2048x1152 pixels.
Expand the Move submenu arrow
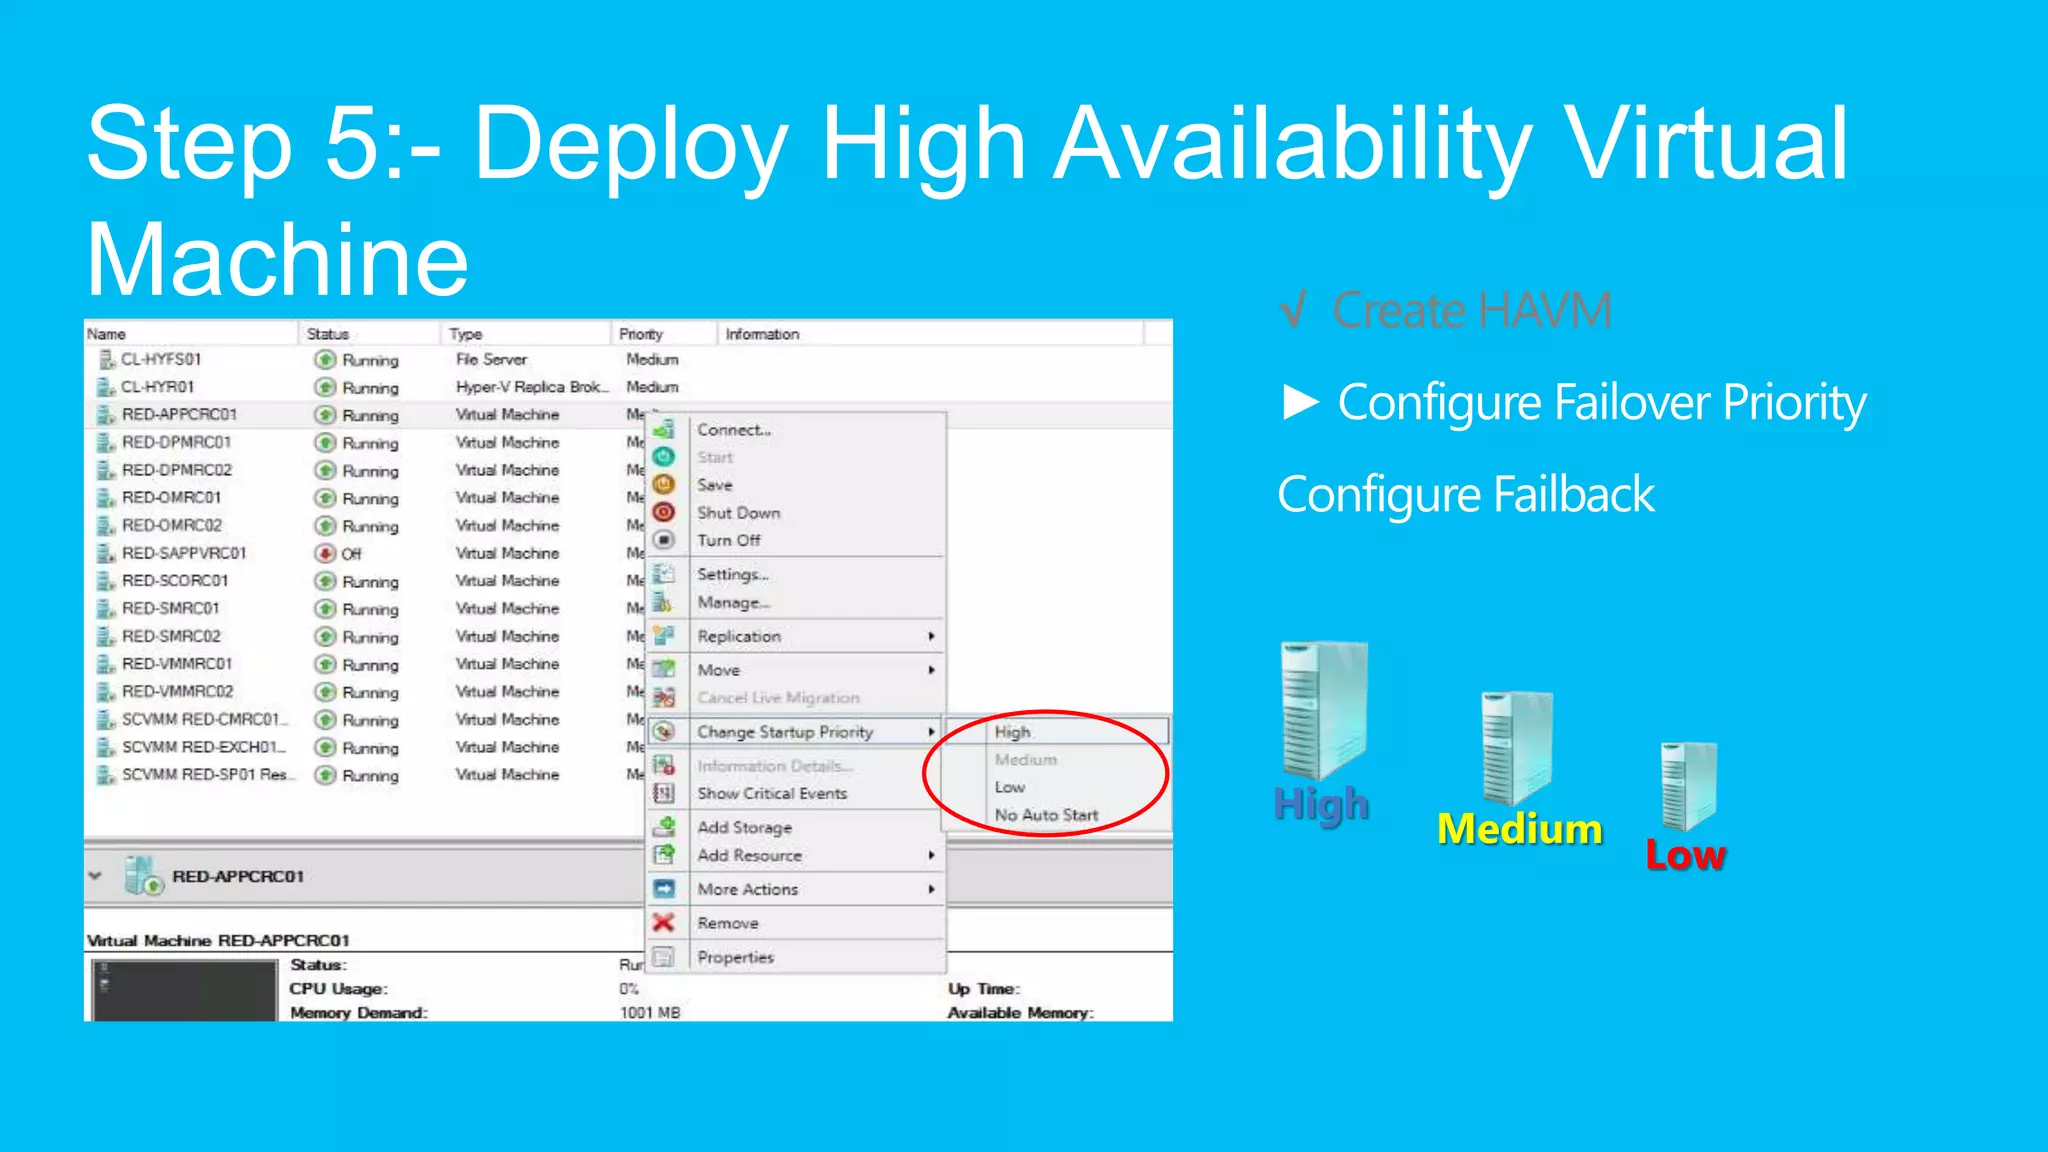(x=931, y=670)
